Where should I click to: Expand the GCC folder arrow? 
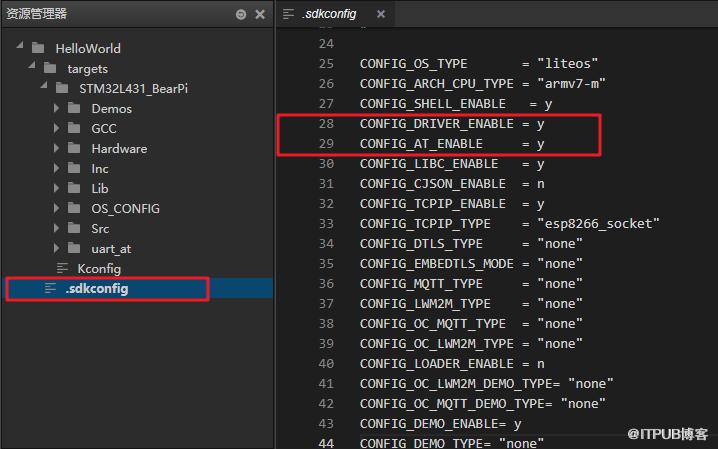(56, 128)
